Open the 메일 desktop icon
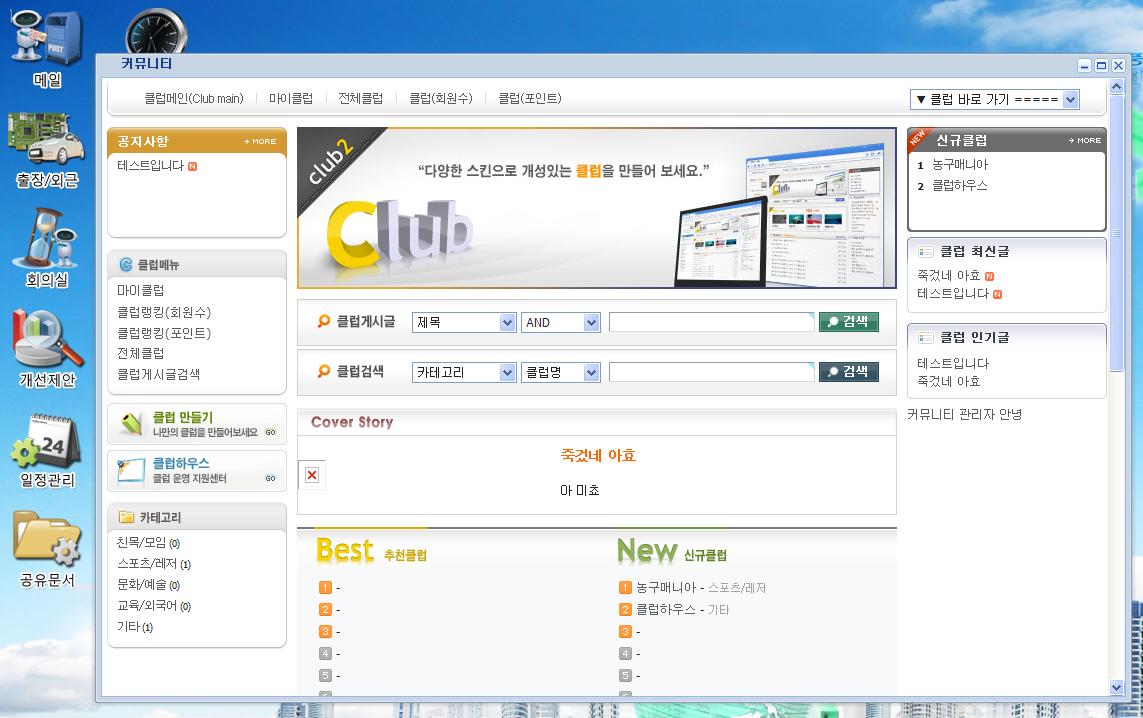1143x718 pixels. 46,38
